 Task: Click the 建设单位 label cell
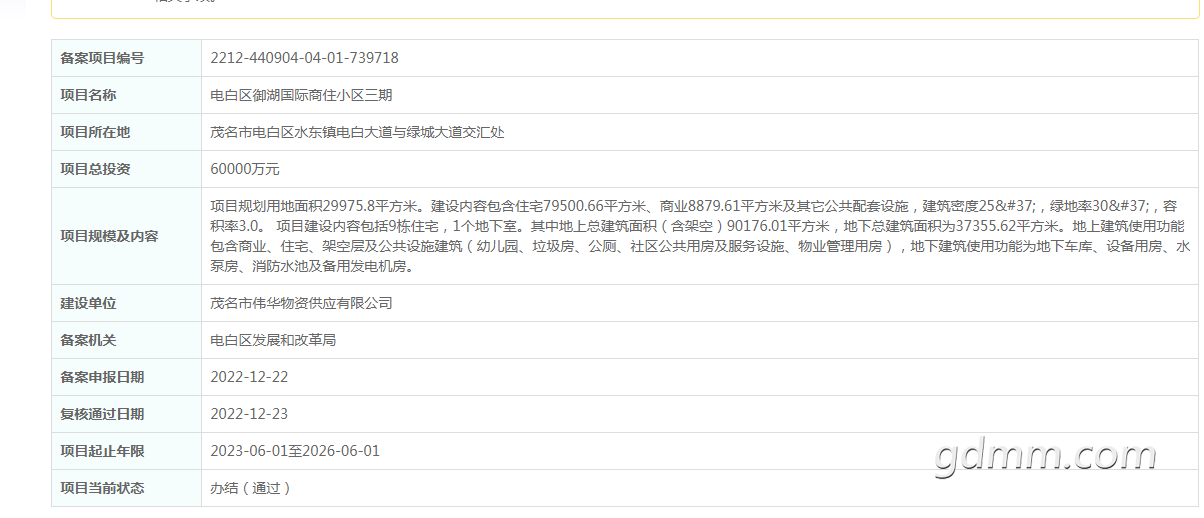pos(126,303)
